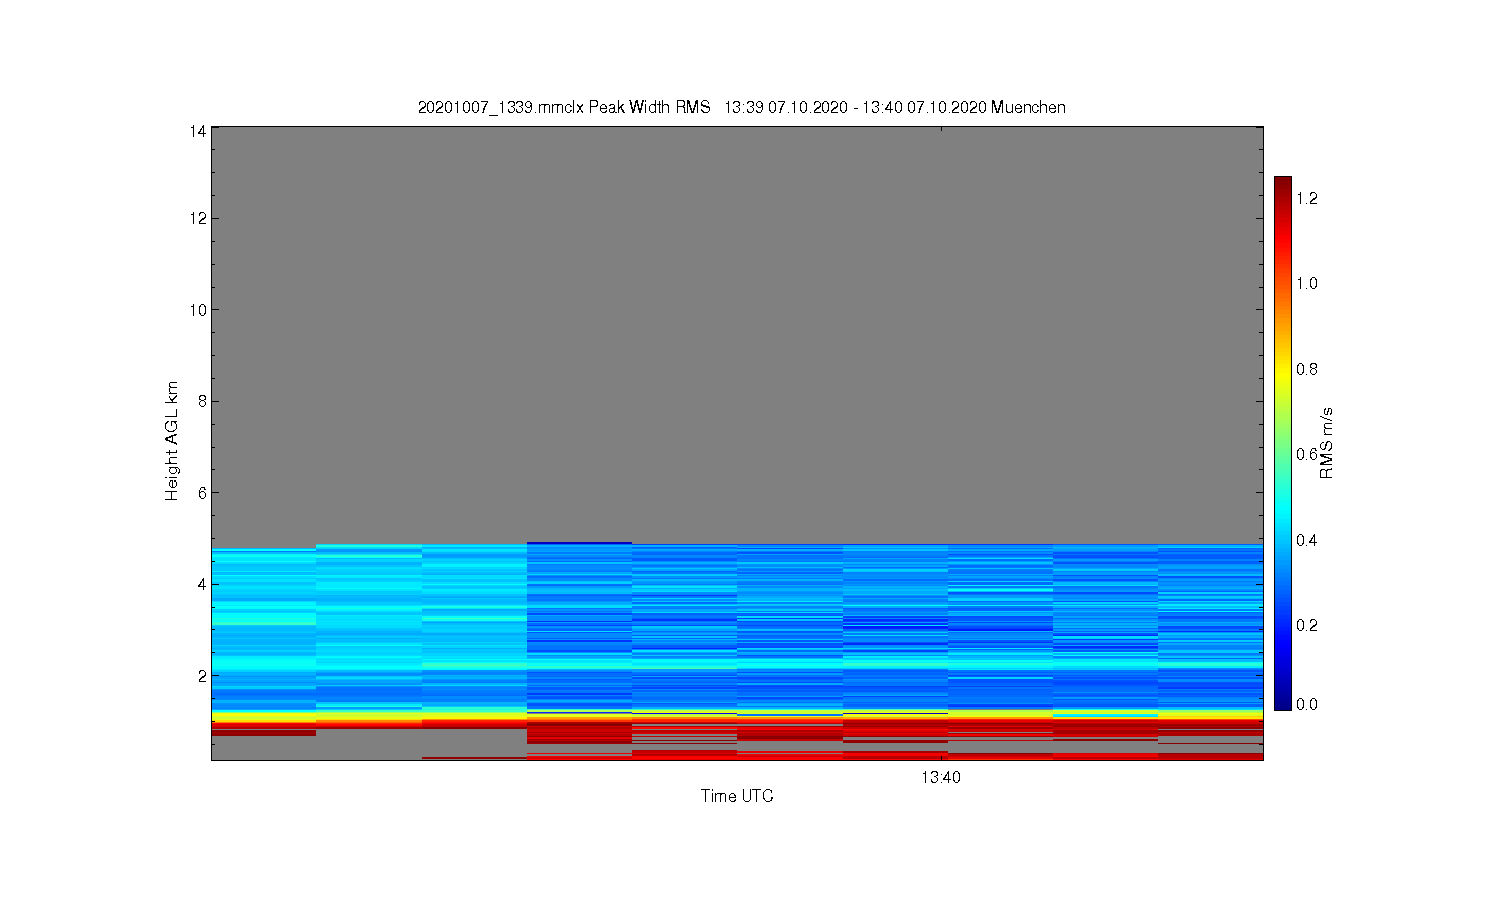Click the 6 height axis tick label

point(201,493)
